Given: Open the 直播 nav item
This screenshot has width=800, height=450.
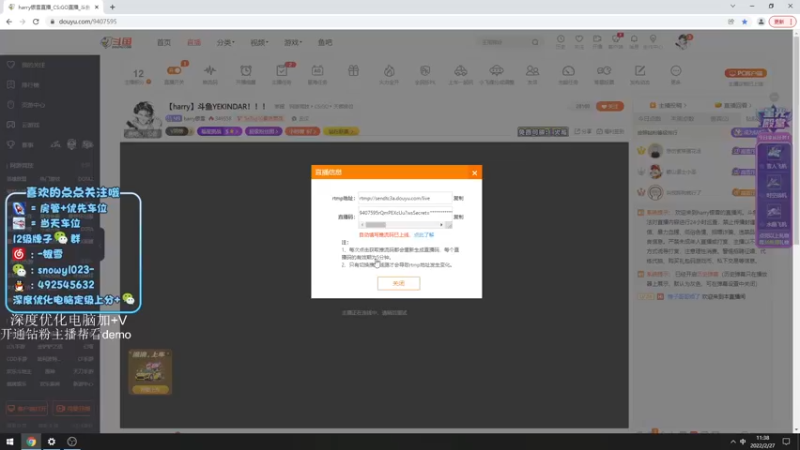Looking at the screenshot, I should coord(194,42).
